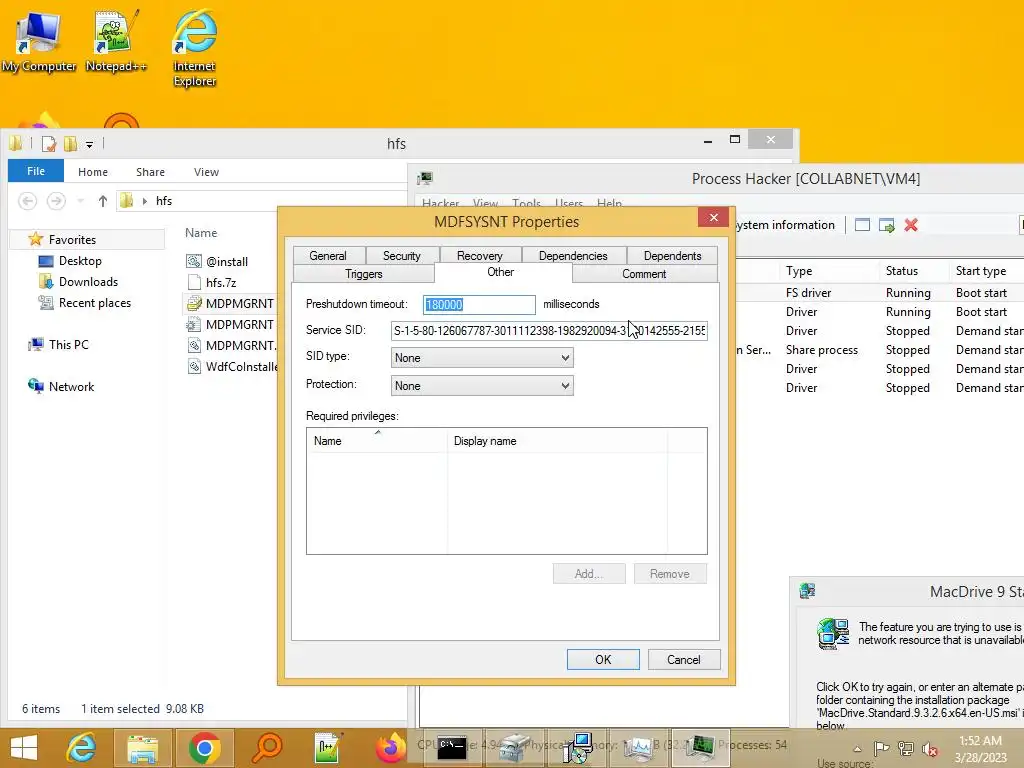This screenshot has height=768, width=1024.
Task: Go back in hfs Explorer window
Action: 27,200
